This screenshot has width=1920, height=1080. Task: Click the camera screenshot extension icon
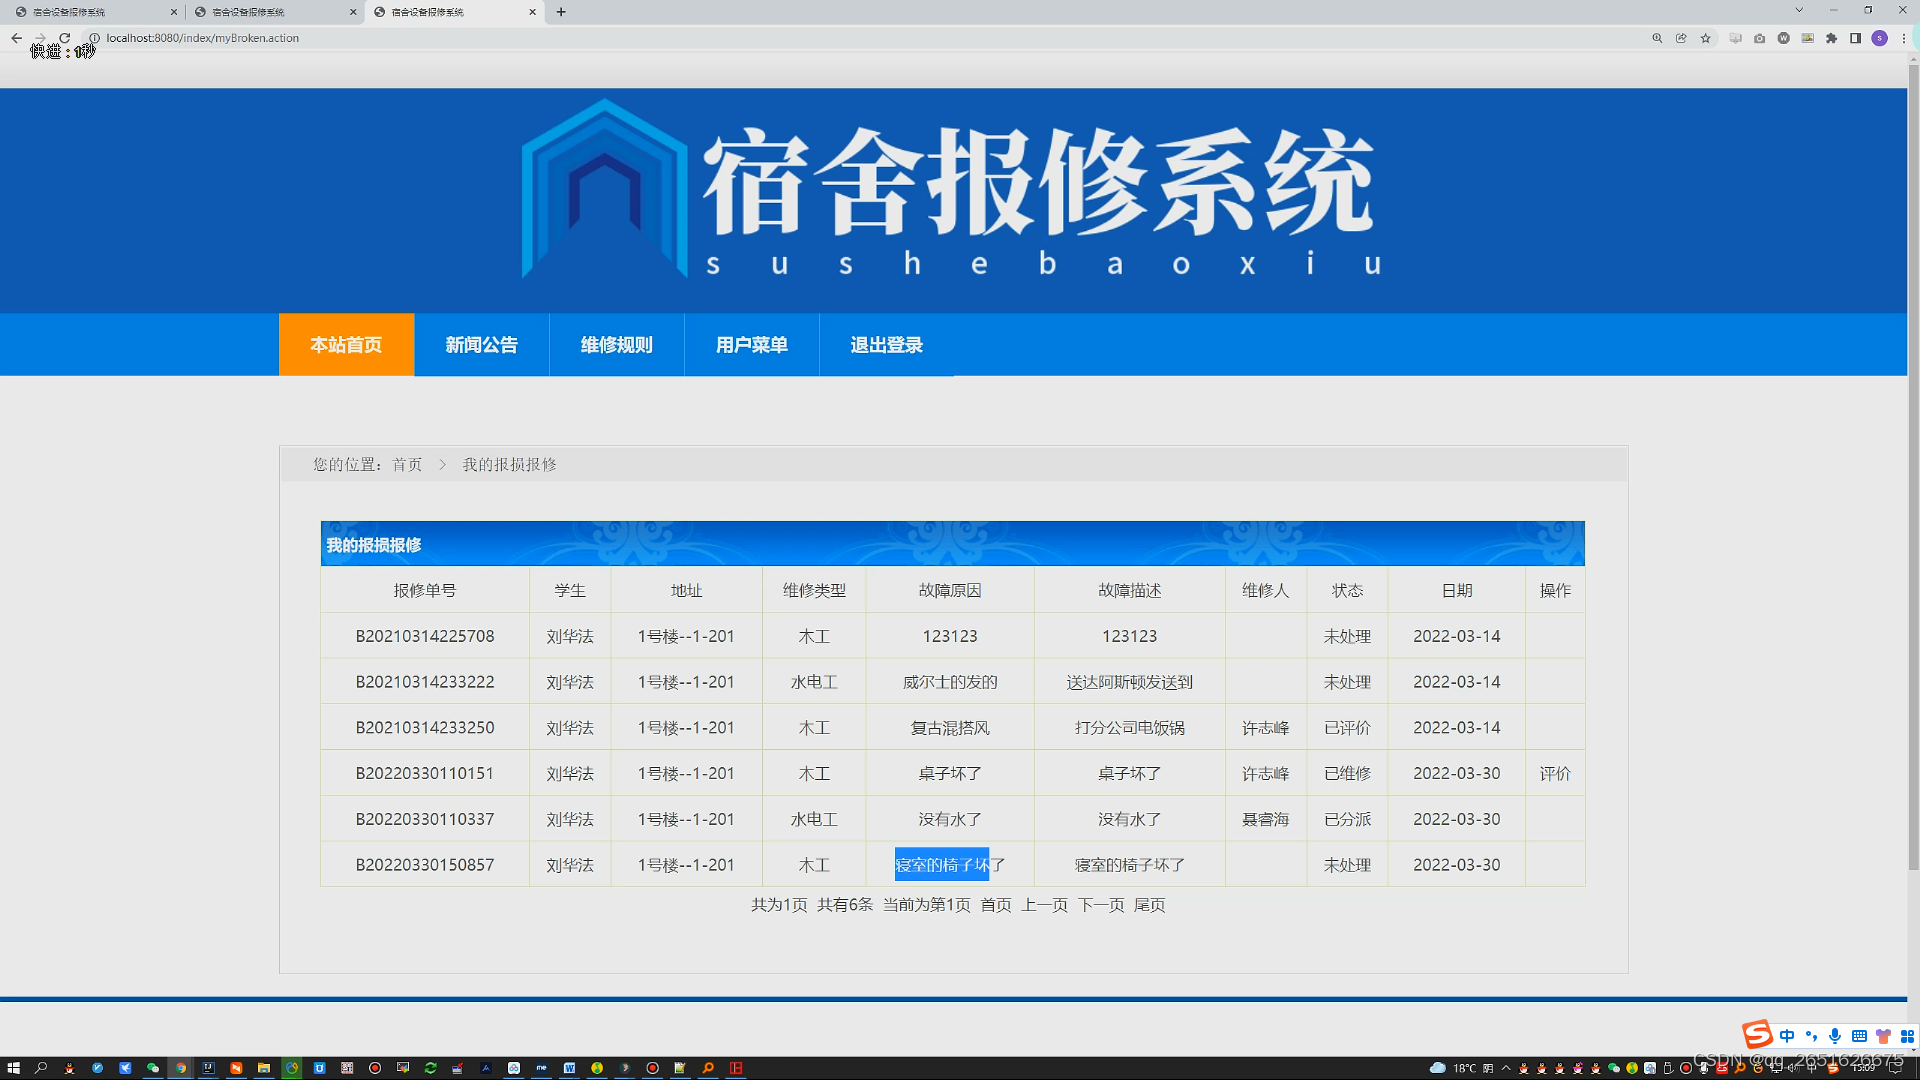pyautogui.click(x=1759, y=38)
